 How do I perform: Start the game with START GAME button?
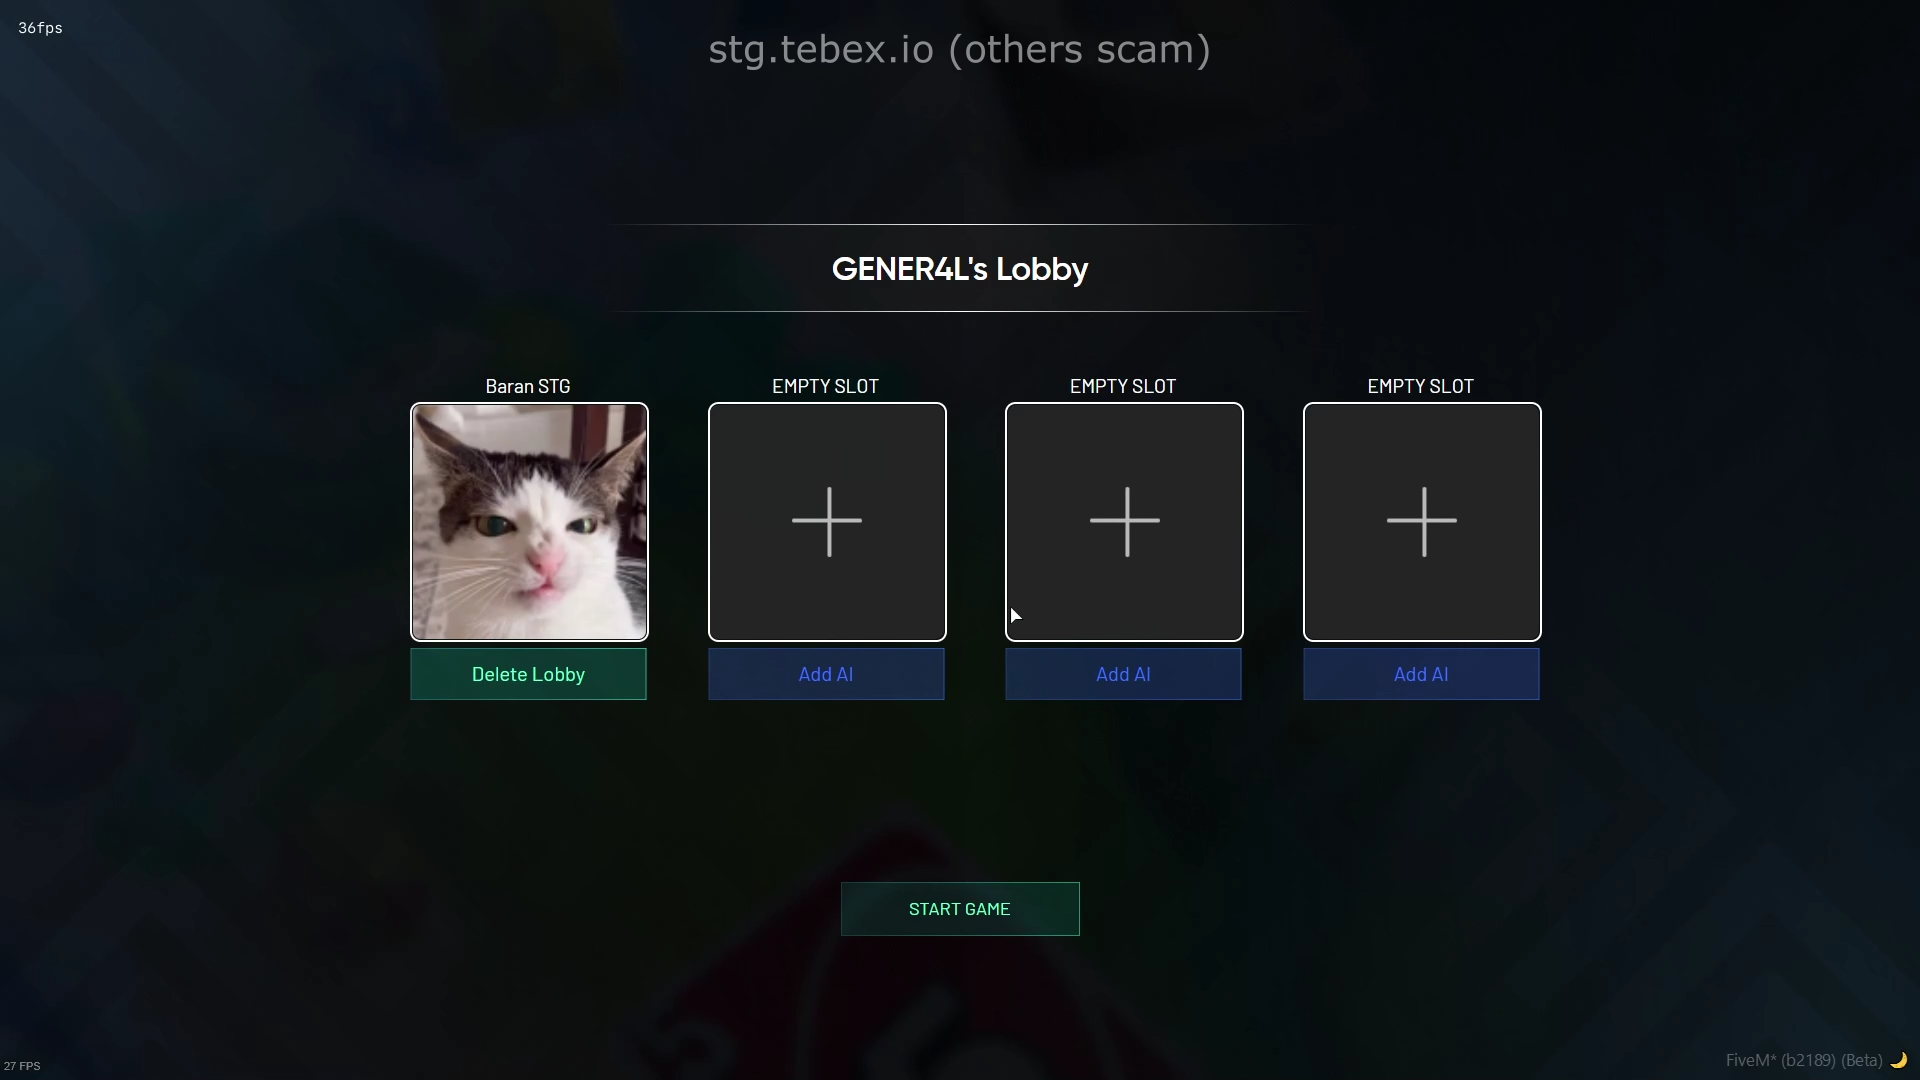pos(960,909)
